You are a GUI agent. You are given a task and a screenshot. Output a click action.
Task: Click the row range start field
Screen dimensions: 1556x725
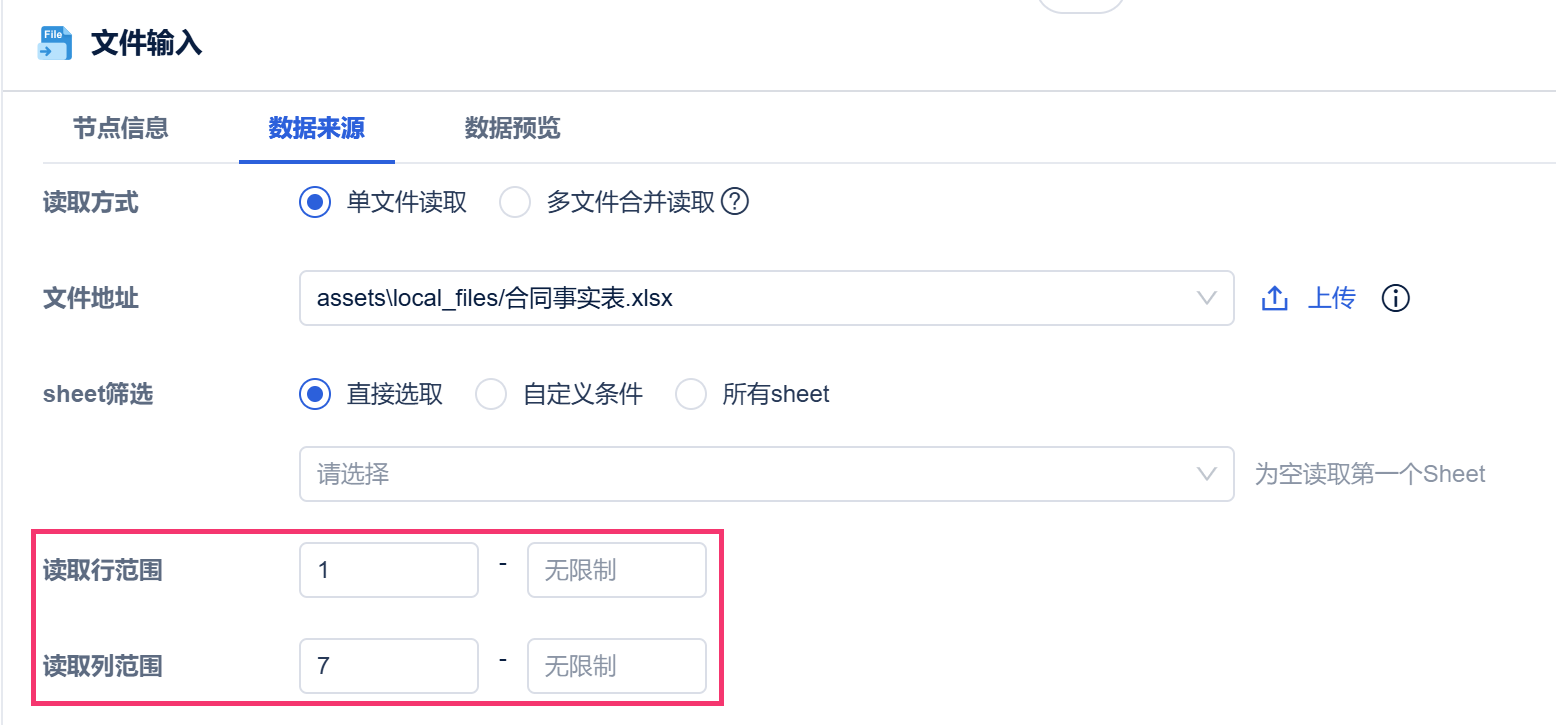tap(388, 570)
